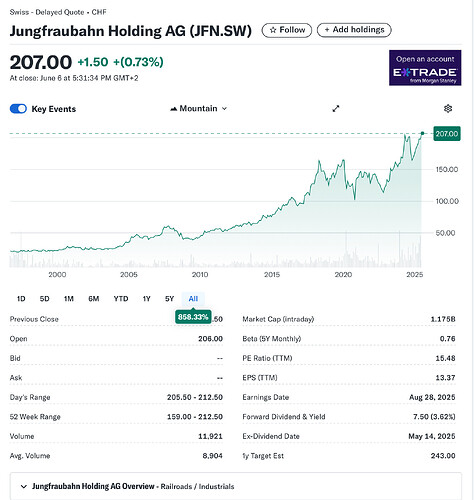Click the expand chart fullscreen icon
The width and height of the screenshot is (474, 500).
pyautogui.click(x=336, y=108)
